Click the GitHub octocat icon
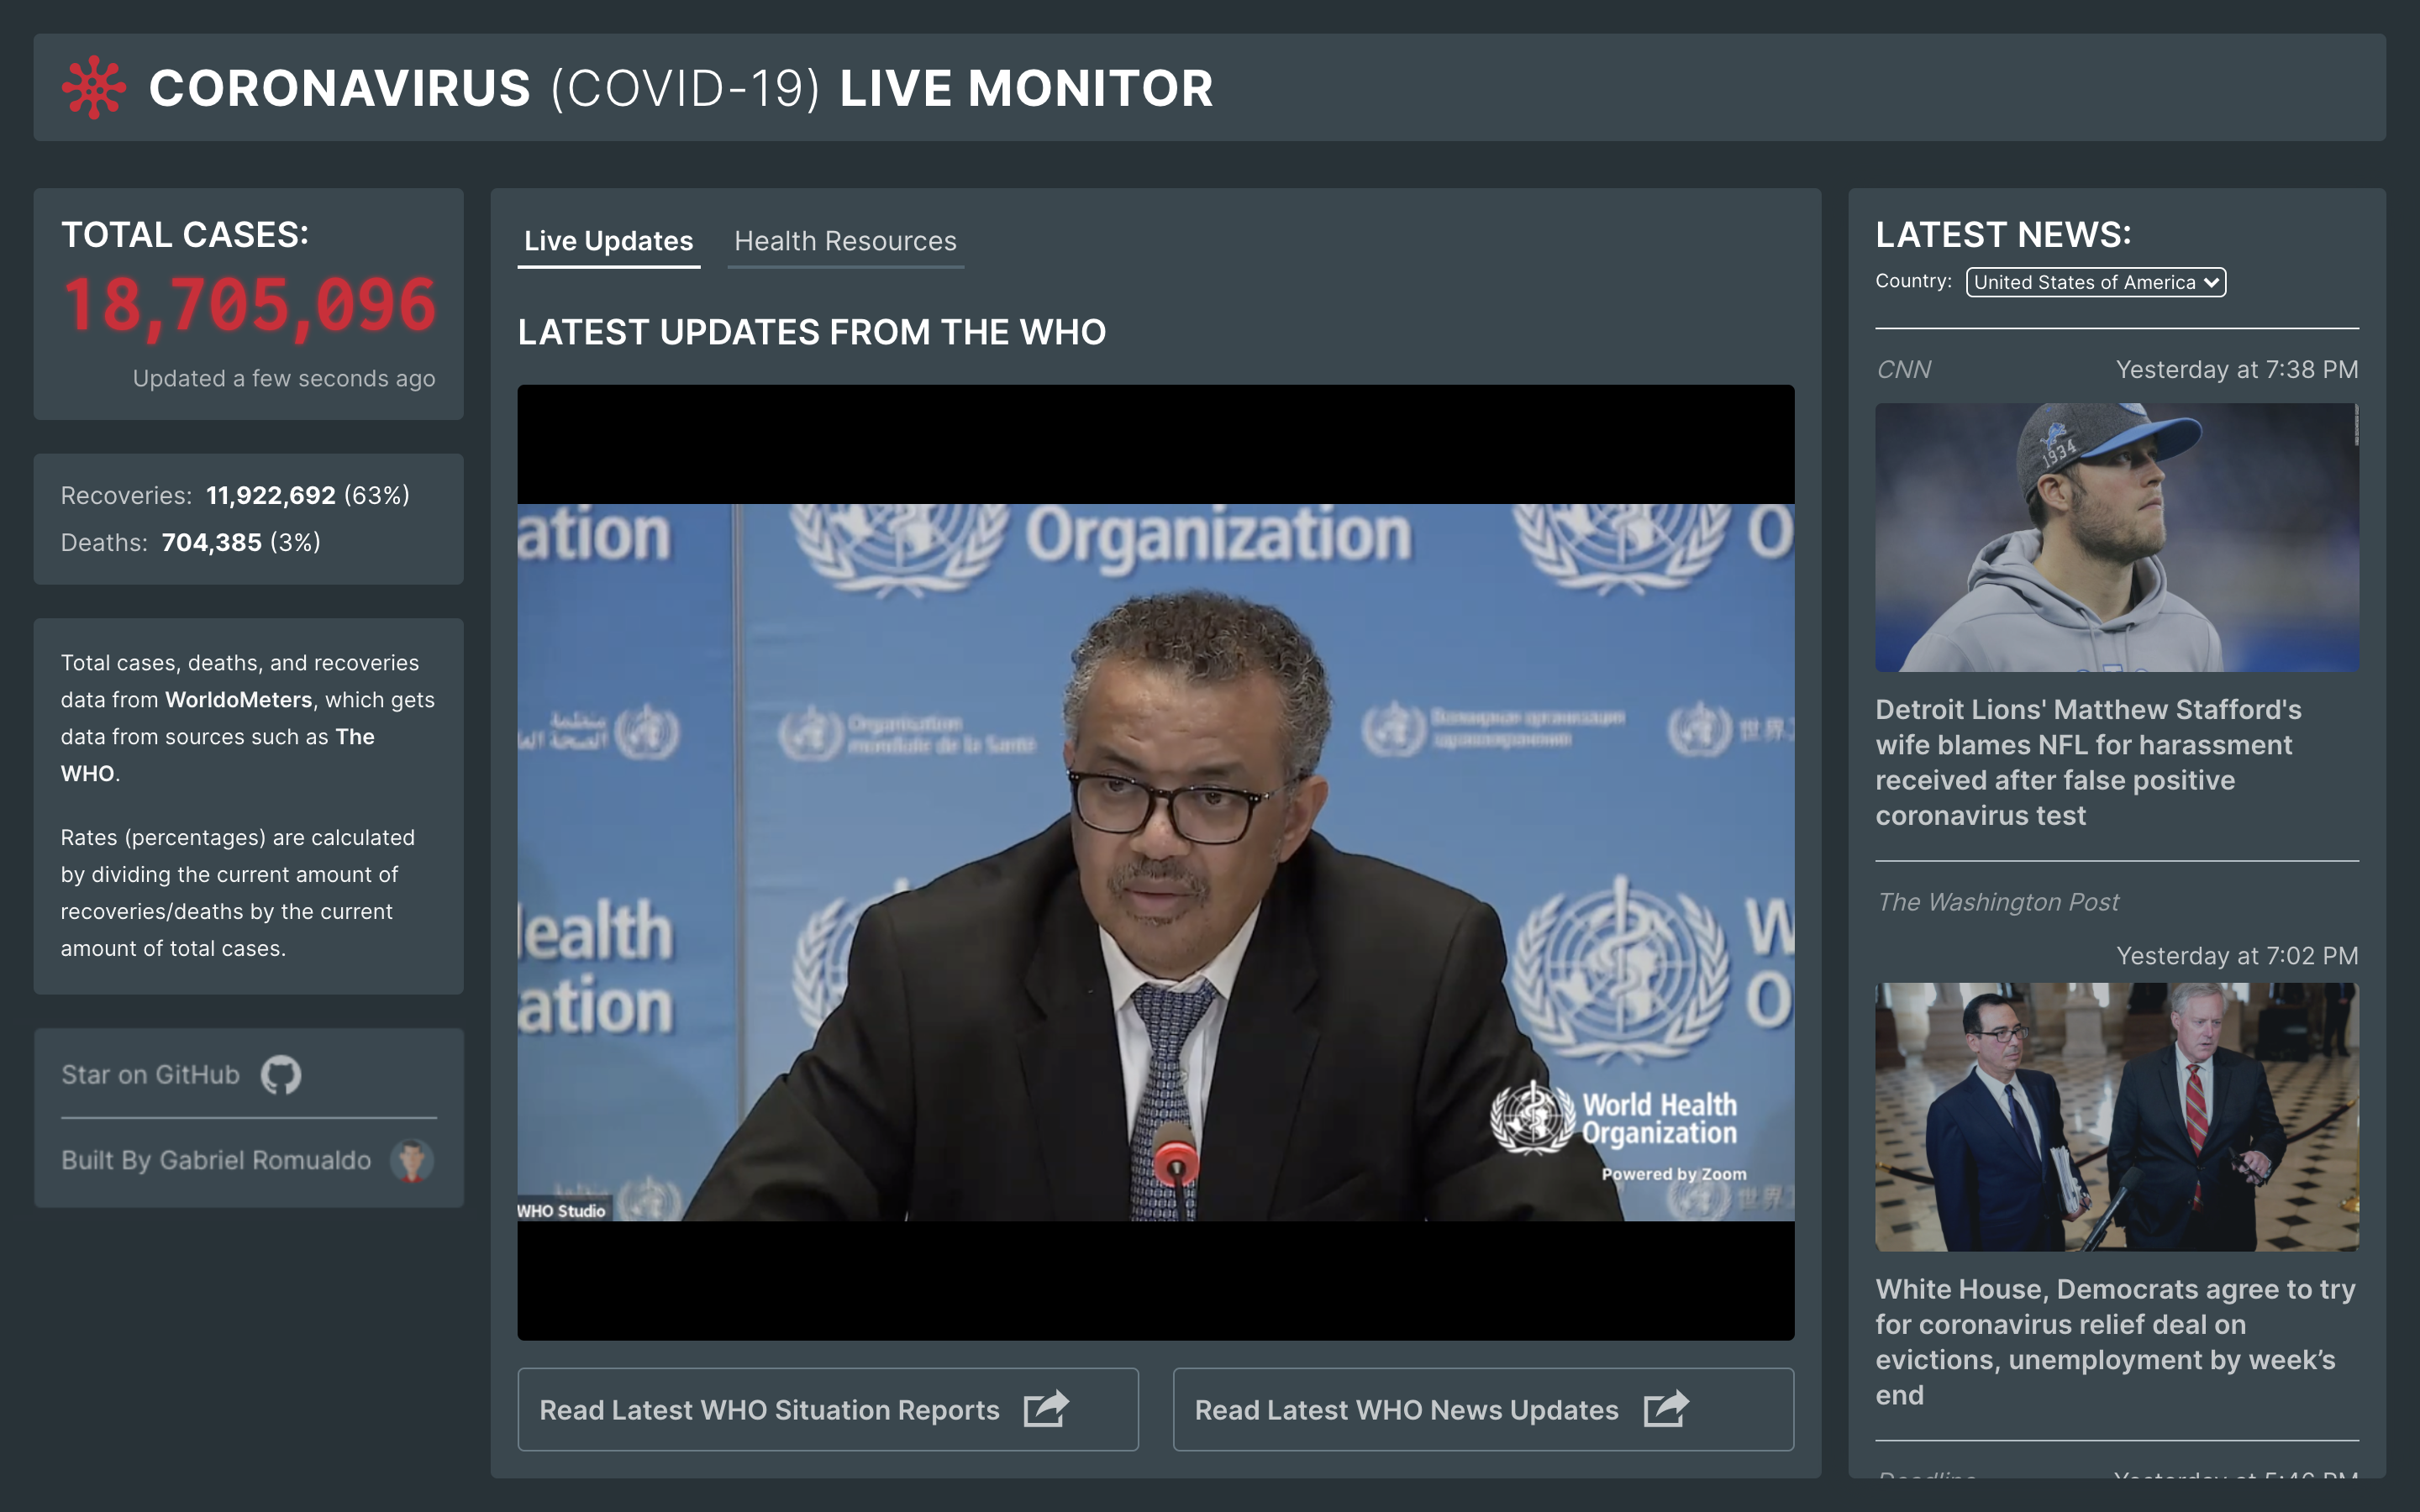2420x1512 pixels. tap(280, 1075)
